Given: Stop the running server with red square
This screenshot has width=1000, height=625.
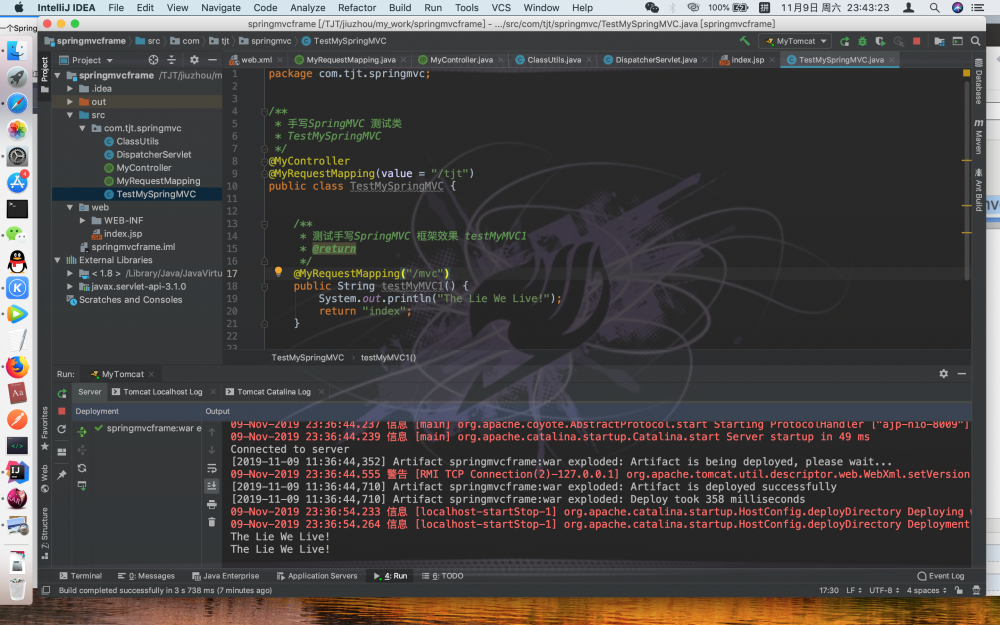Looking at the screenshot, I should 916,41.
